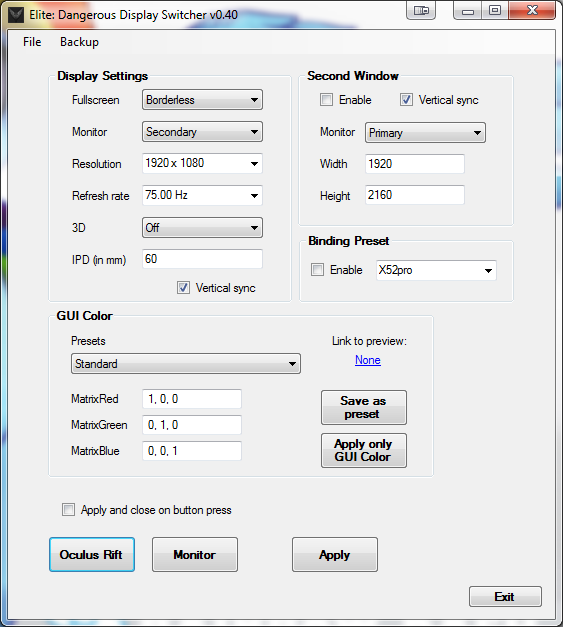Click the app icon in title bar
This screenshot has height=627, width=563.
coord(16,15)
